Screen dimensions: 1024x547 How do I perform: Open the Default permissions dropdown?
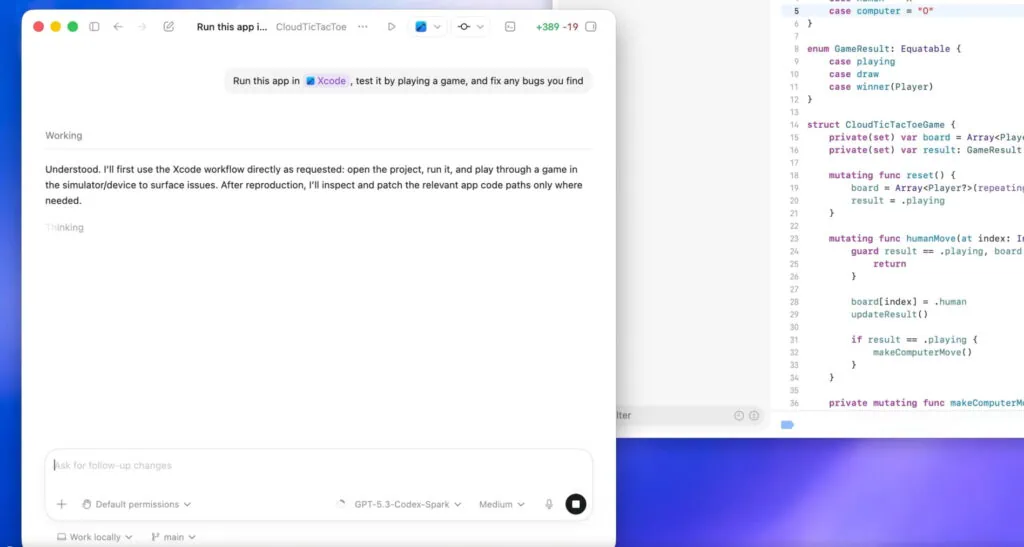click(136, 504)
